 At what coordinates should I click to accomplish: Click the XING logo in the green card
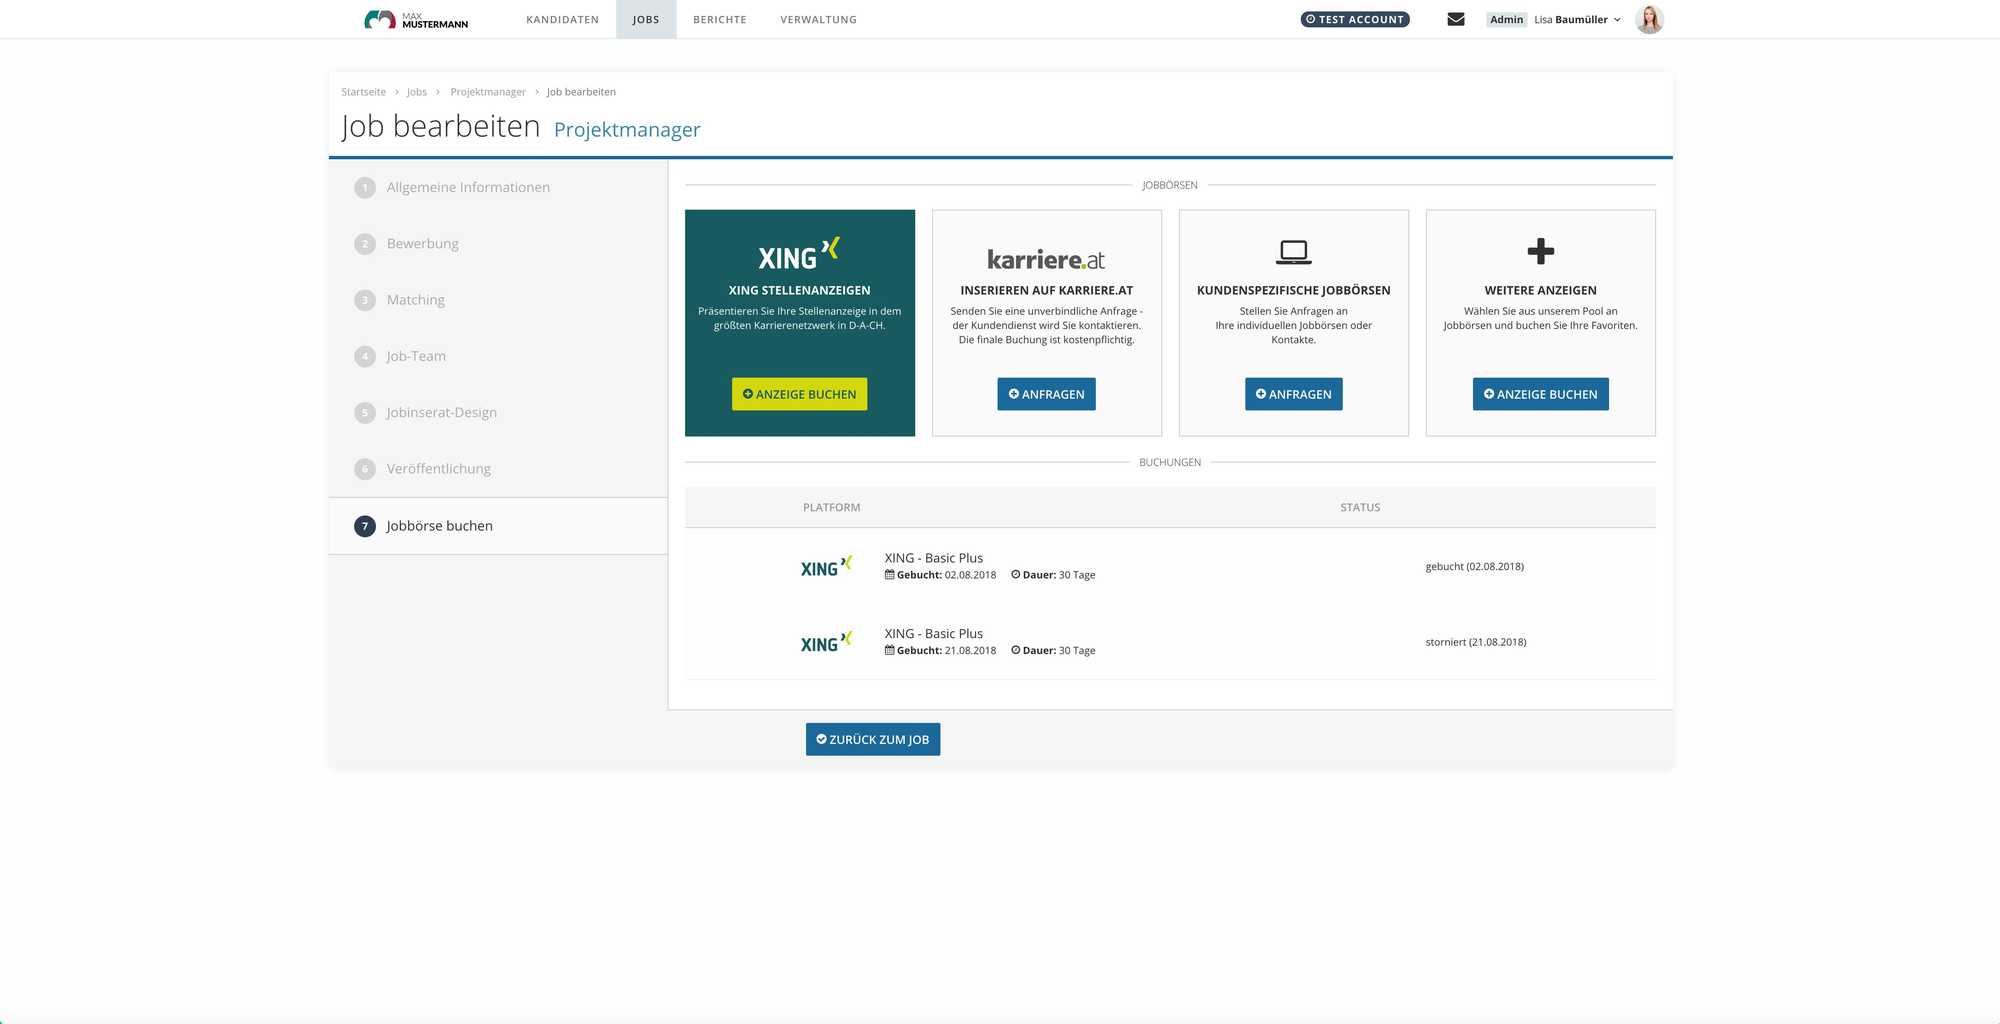799,254
